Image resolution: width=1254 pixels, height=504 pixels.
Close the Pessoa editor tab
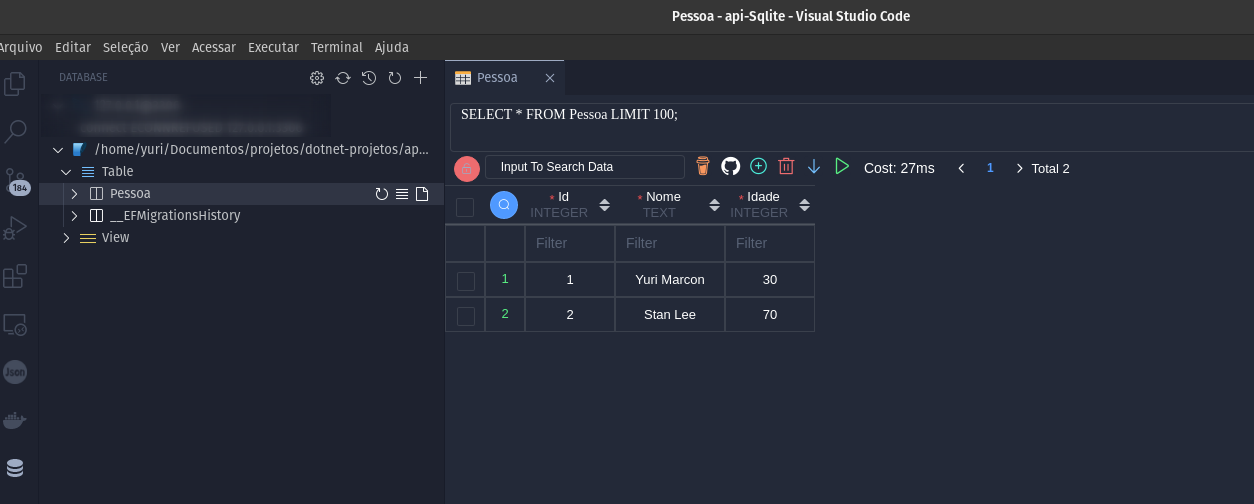[550, 78]
